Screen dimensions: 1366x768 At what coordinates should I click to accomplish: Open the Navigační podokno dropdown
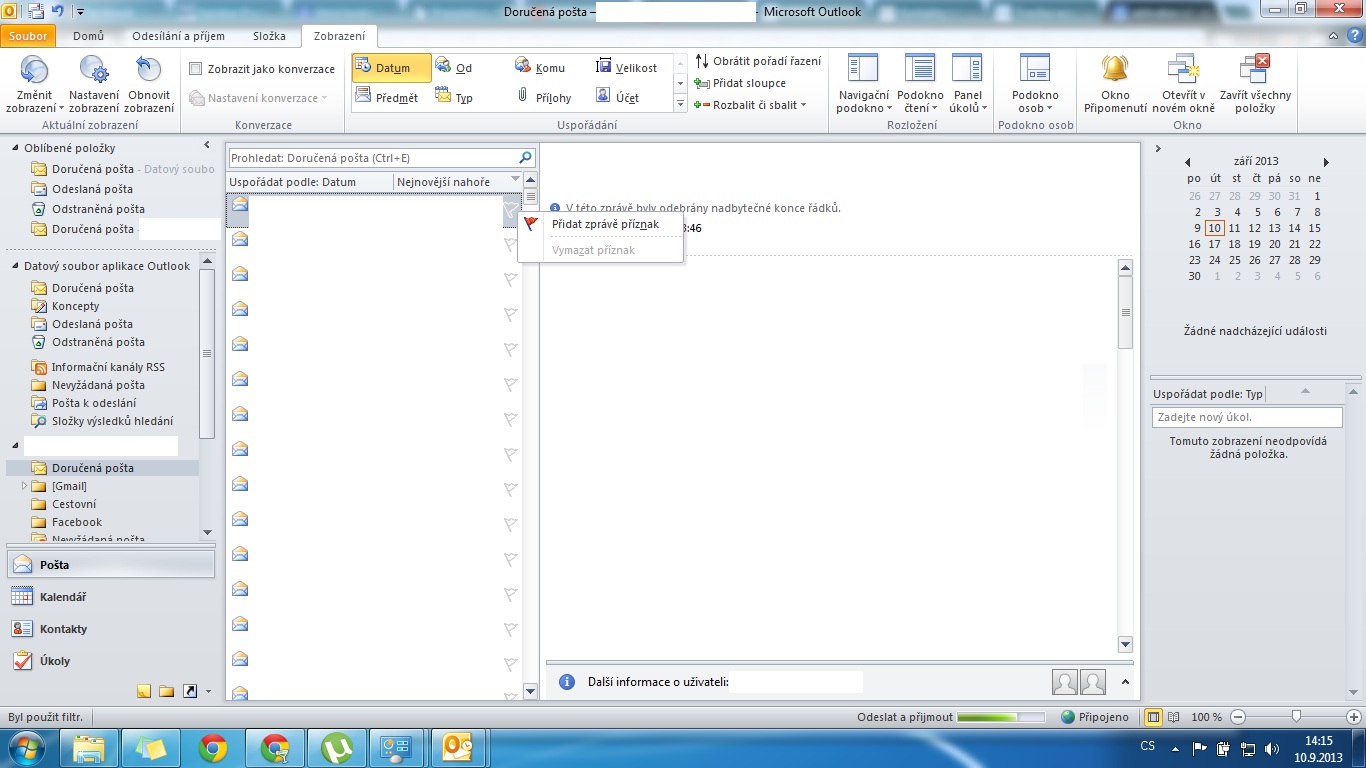(863, 84)
